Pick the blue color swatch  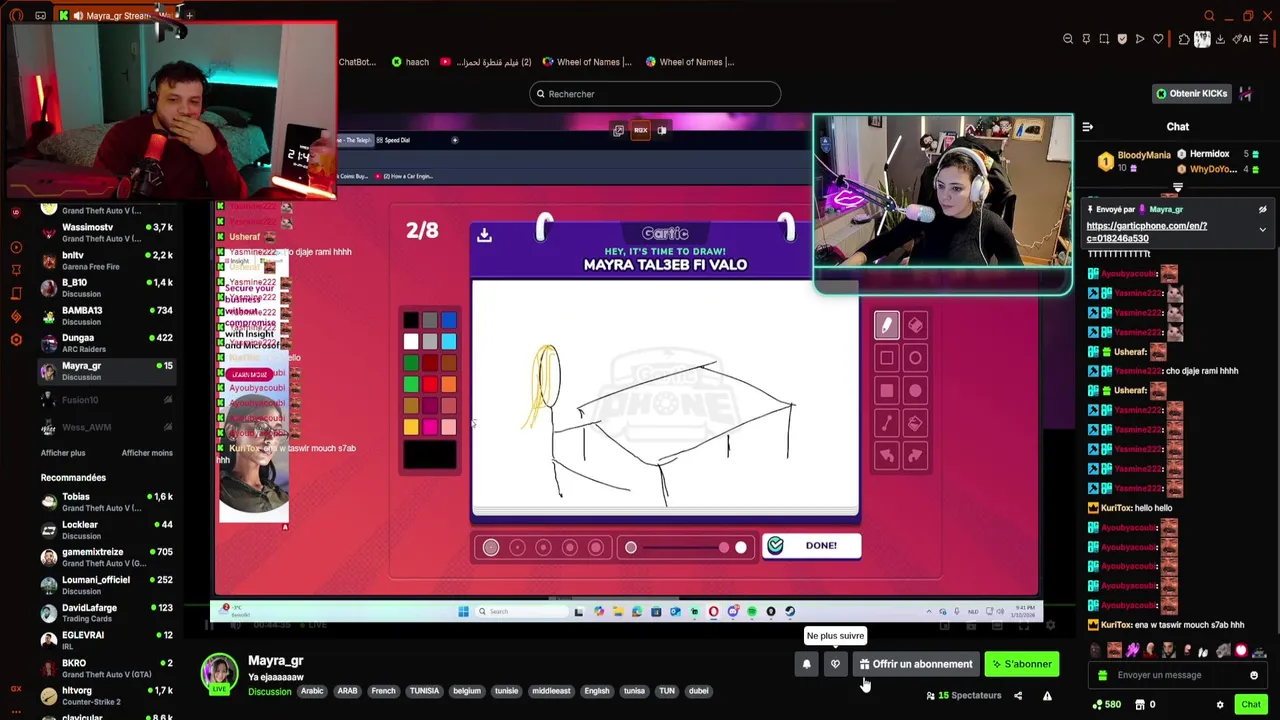[448, 320]
